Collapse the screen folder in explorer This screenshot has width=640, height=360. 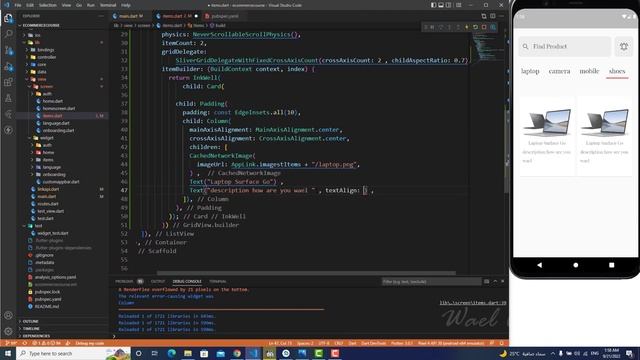tap(46, 87)
